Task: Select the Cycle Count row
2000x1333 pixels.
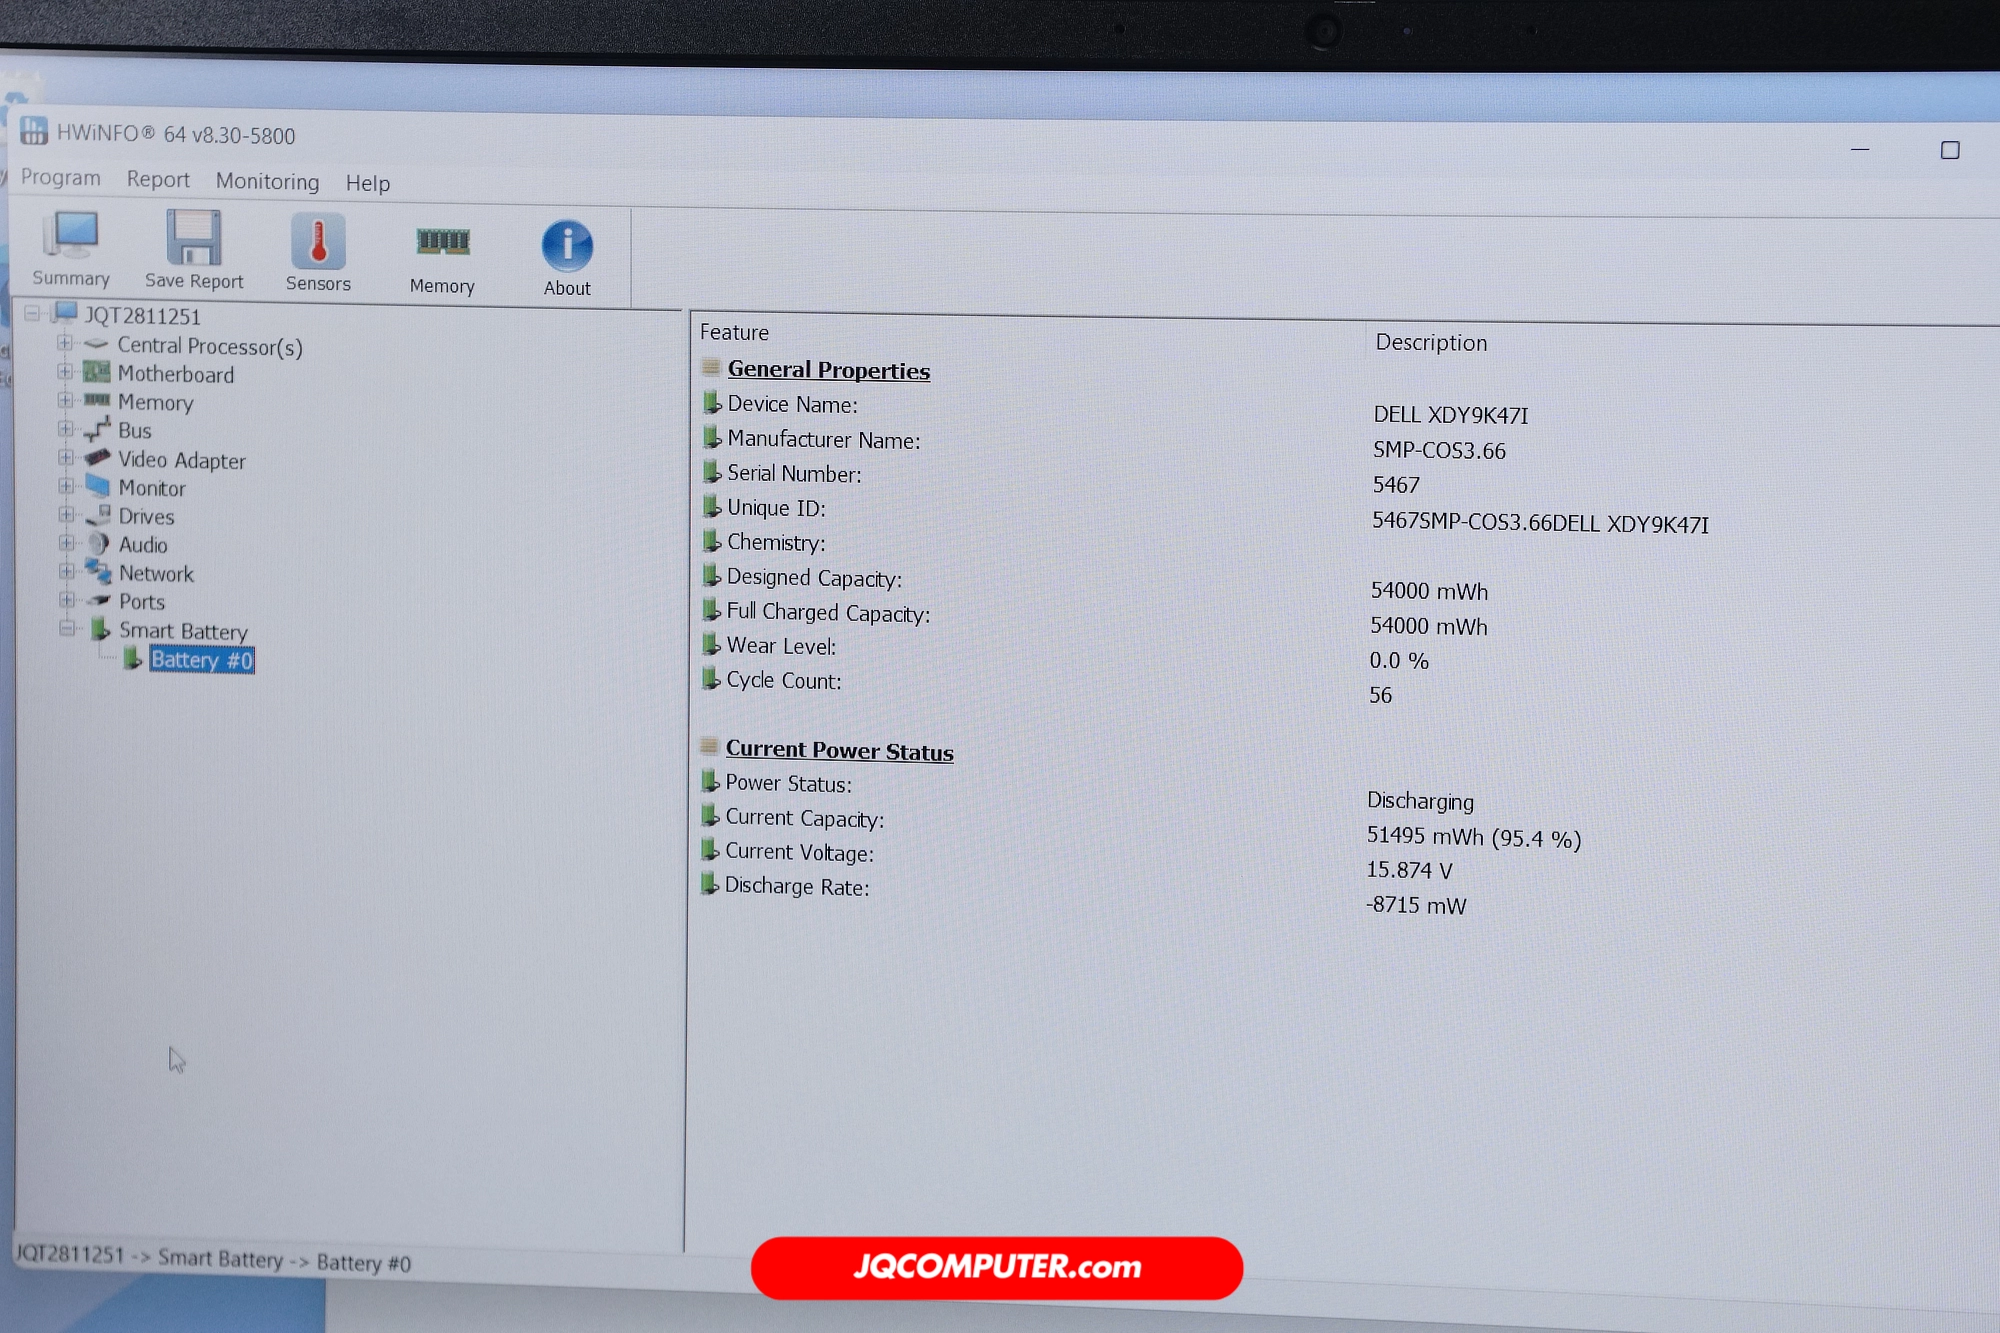Action: [783, 681]
